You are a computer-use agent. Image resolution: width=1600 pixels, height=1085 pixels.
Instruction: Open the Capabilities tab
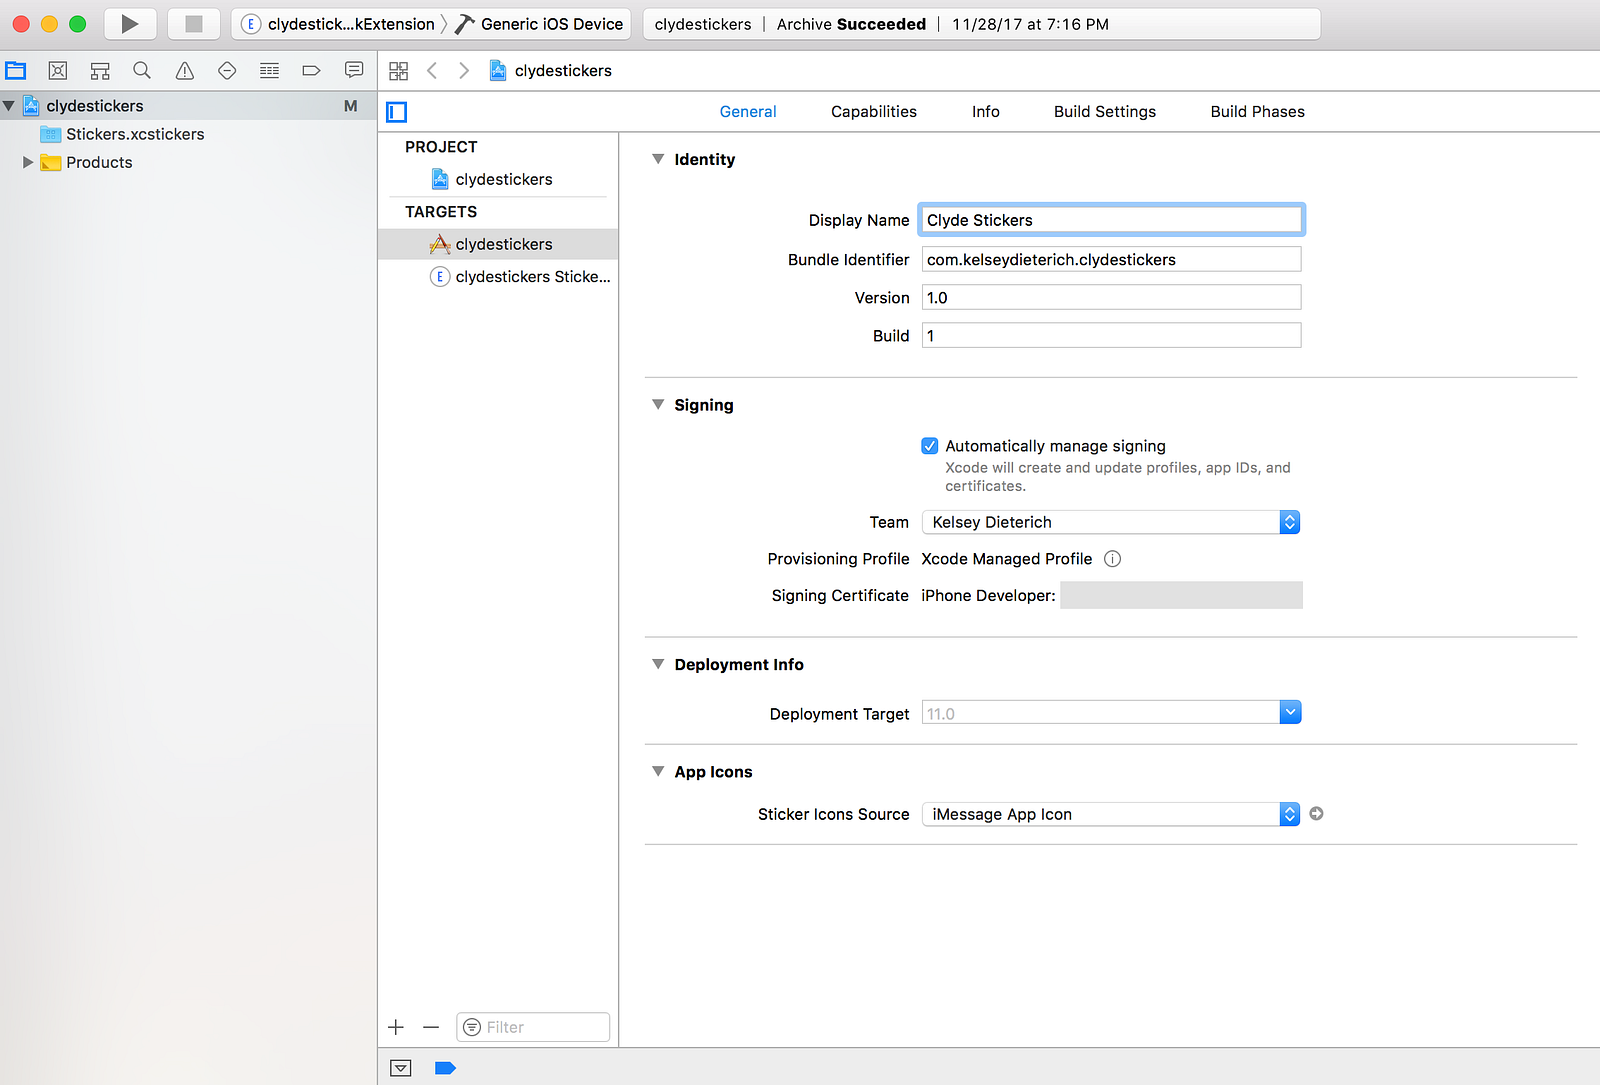pyautogui.click(x=874, y=112)
